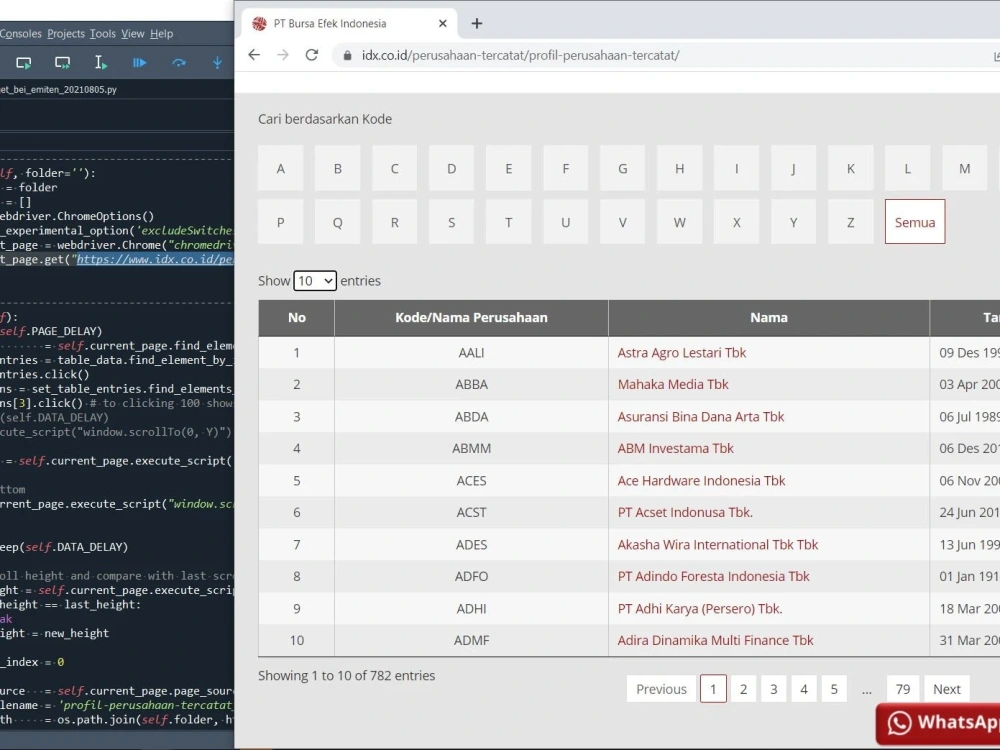1000x750 pixels.
Task: Filter companies by letter K
Action: coord(850,168)
